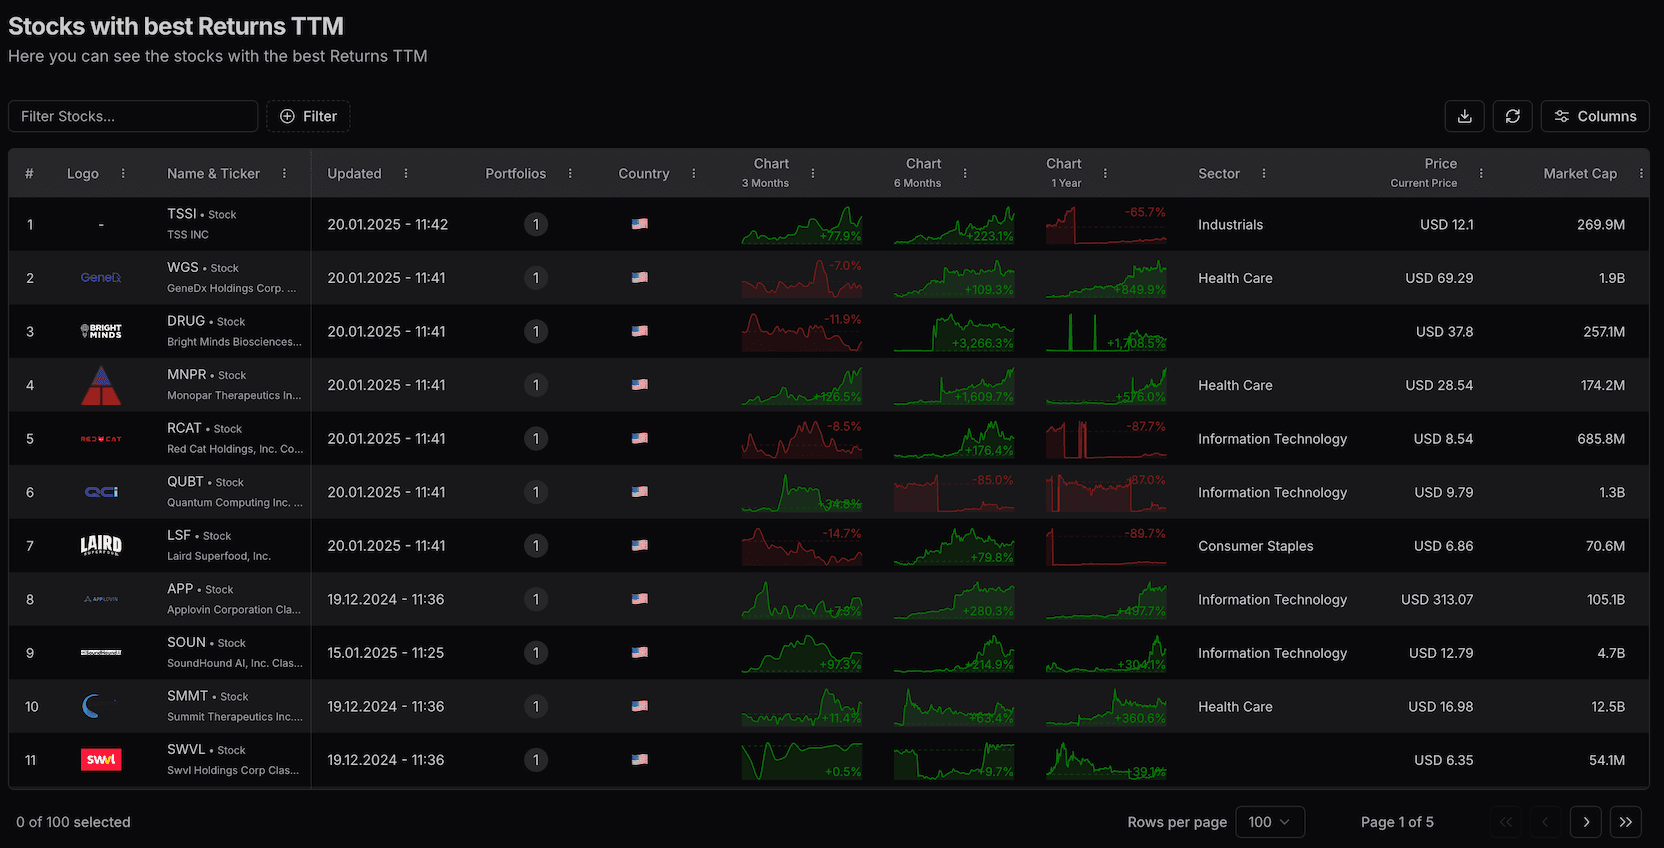Image resolution: width=1664 pixels, height=848 pixels.
Task: Click portfolio count badge for QUBT row
Action: tap(536, 492)
